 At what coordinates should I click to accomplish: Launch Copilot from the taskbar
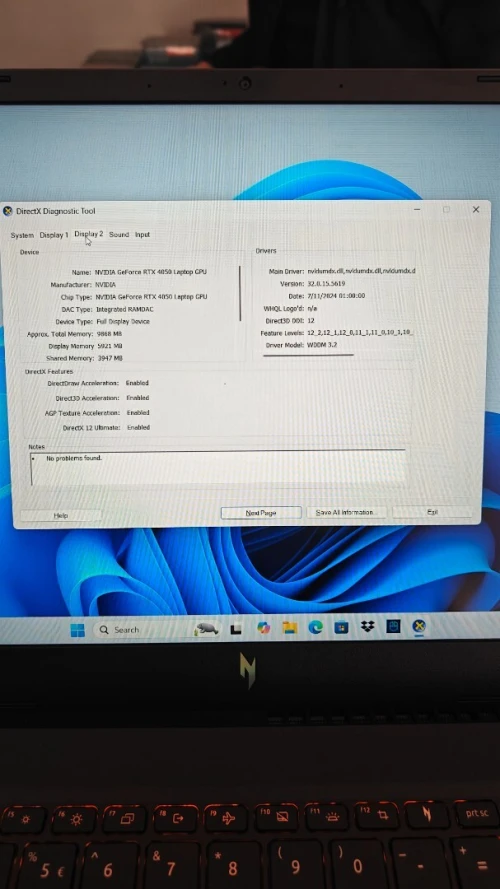click(263, 628)
